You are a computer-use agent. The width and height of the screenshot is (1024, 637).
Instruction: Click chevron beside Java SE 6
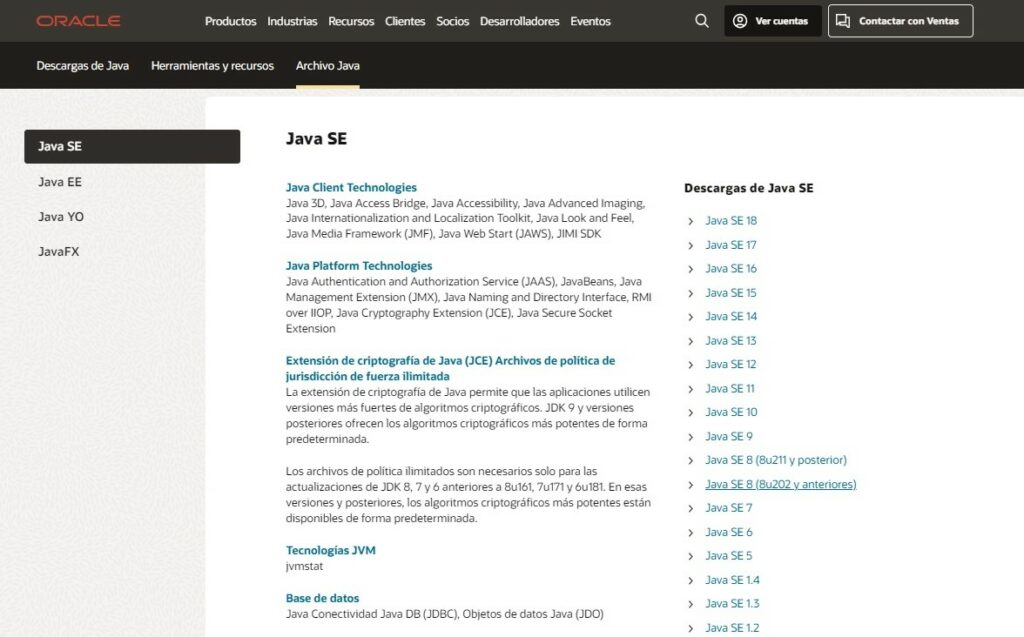pos(690,532)
